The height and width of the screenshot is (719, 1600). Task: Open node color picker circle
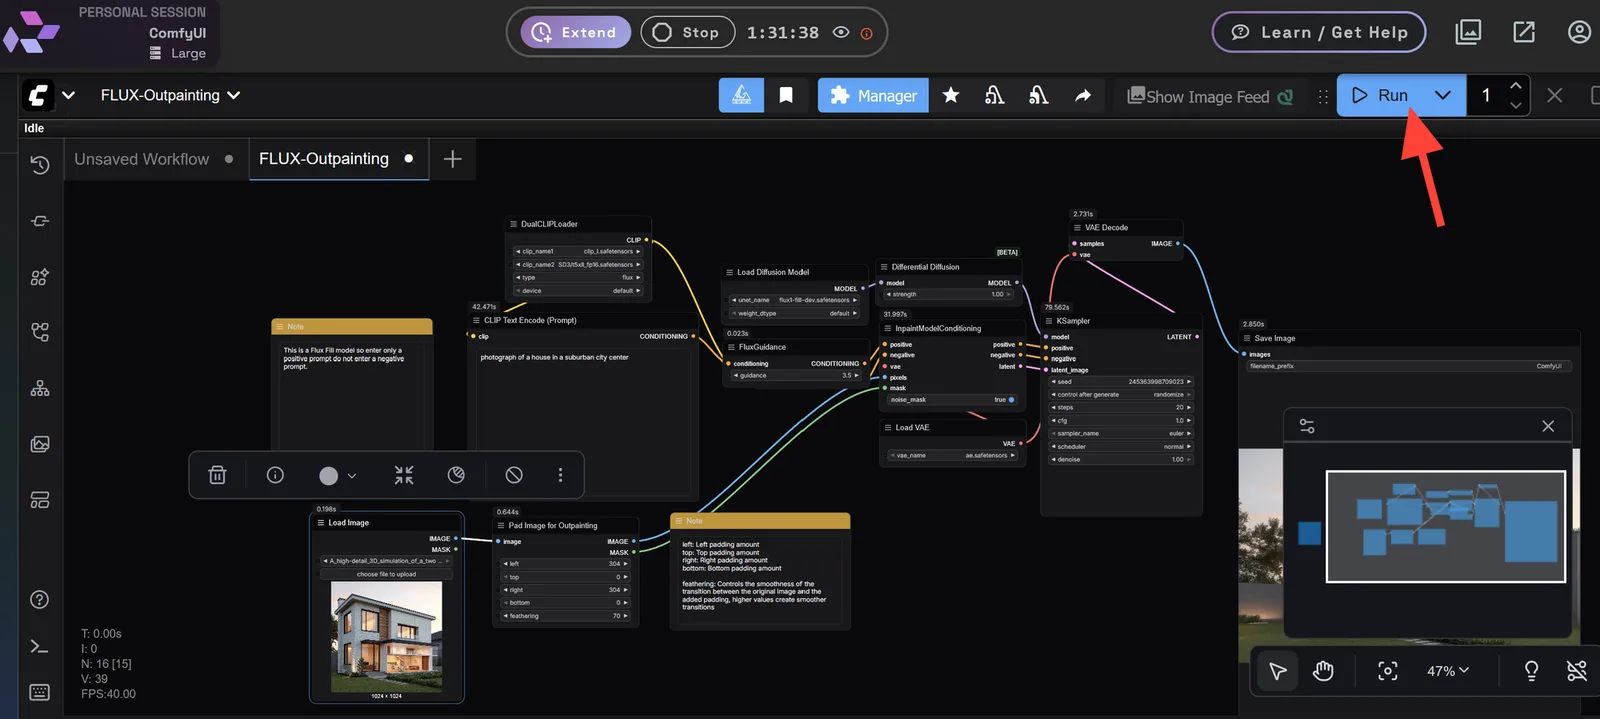pos(337,475)
